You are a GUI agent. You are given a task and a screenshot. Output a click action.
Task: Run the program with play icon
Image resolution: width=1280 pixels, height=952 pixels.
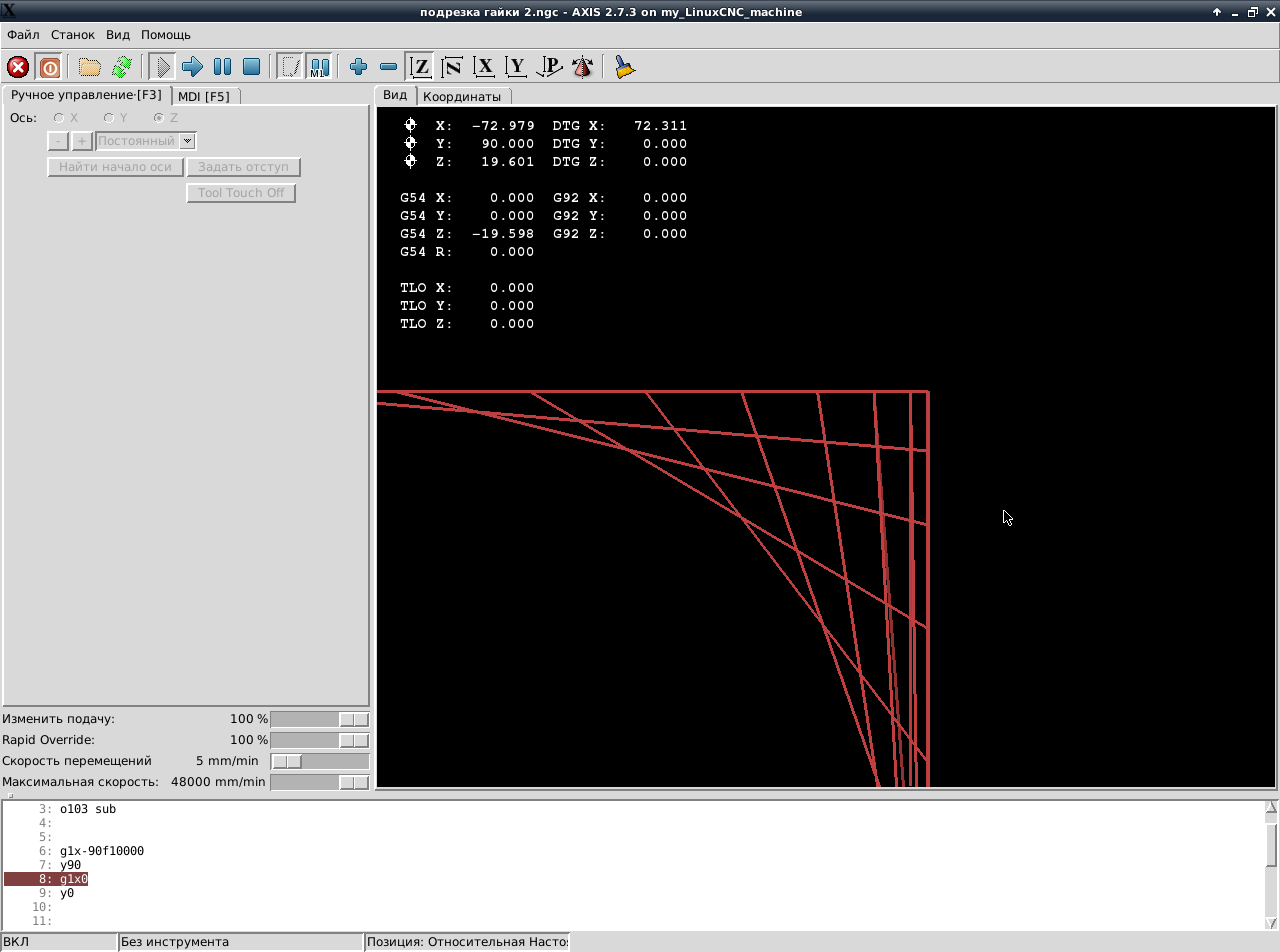162,67
